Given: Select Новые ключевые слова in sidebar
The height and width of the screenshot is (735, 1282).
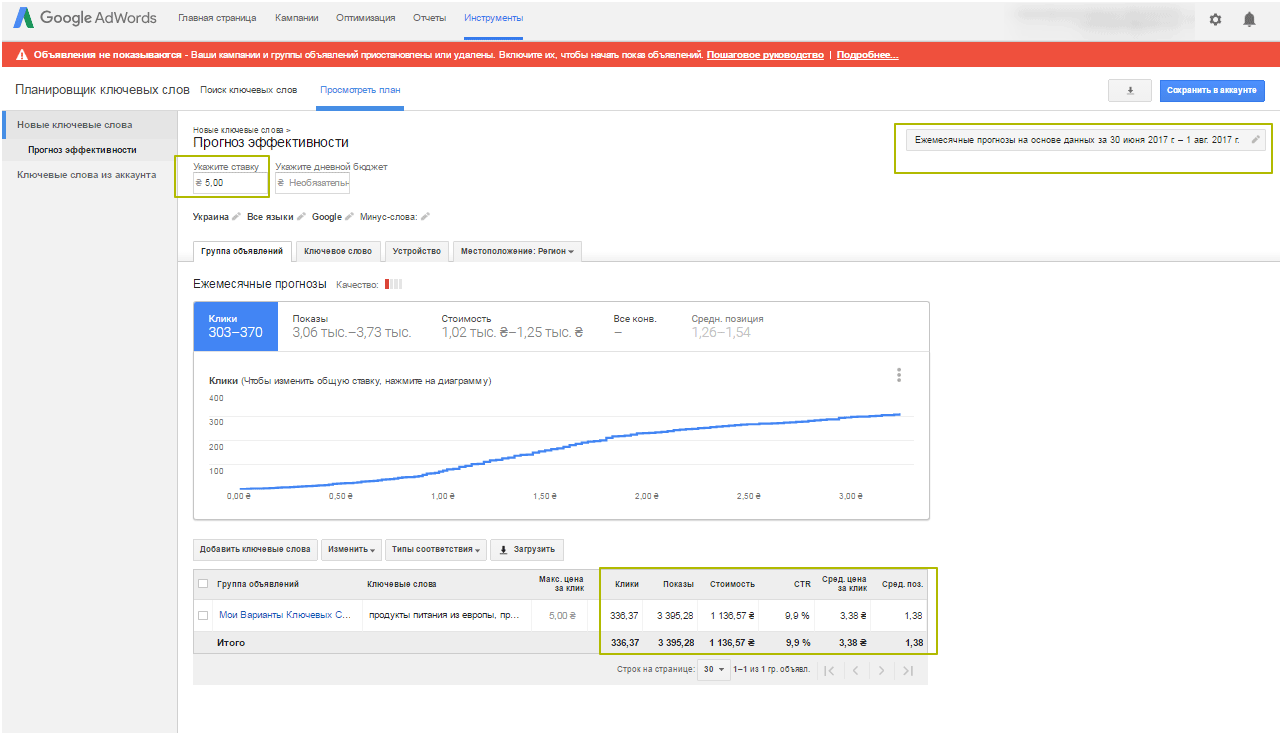Looking at the screenshot, I should [x=90, y=125].
